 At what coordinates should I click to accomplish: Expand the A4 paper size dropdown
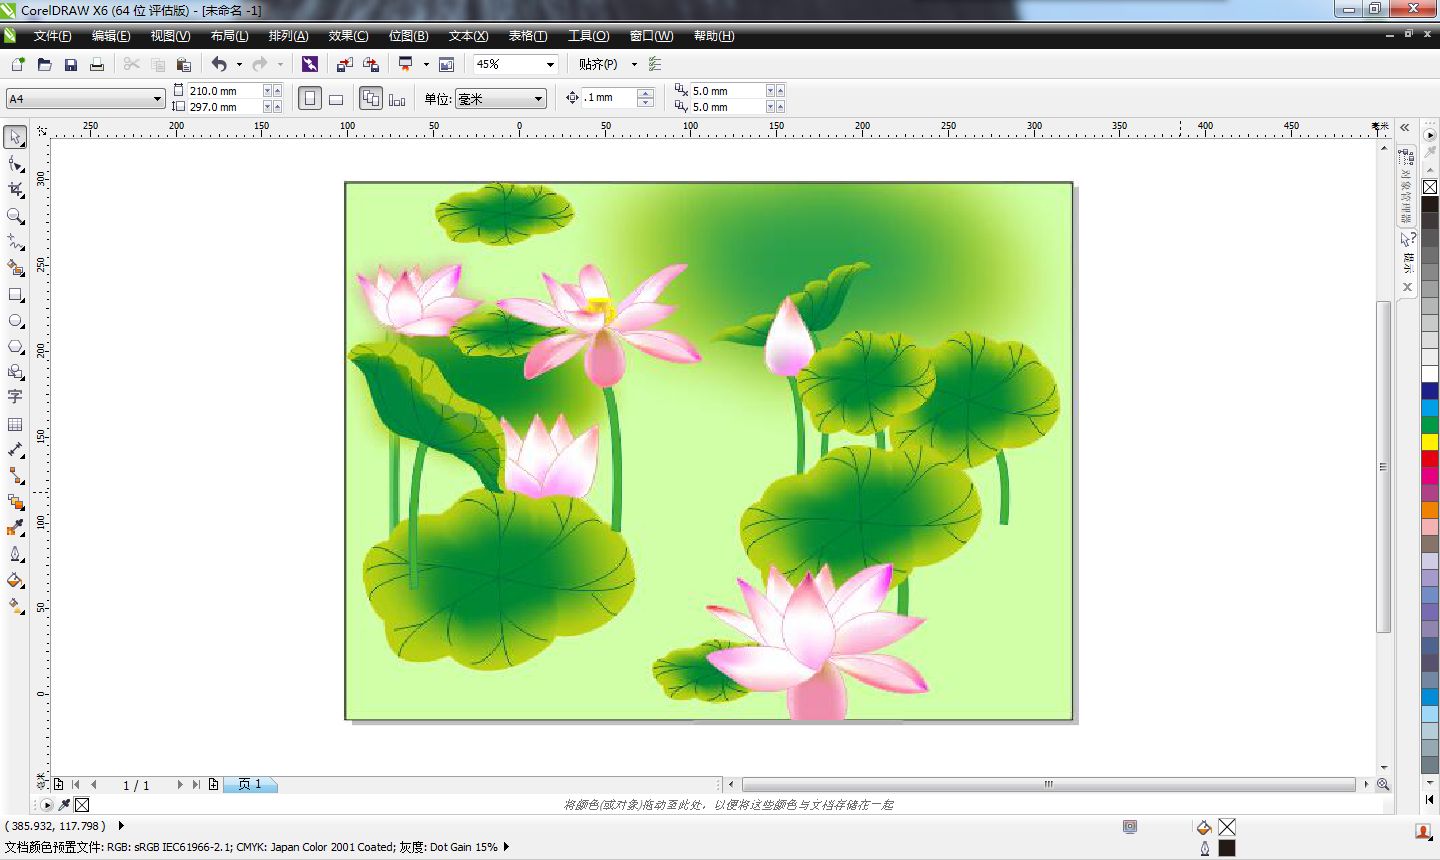[x=155, y=98]
